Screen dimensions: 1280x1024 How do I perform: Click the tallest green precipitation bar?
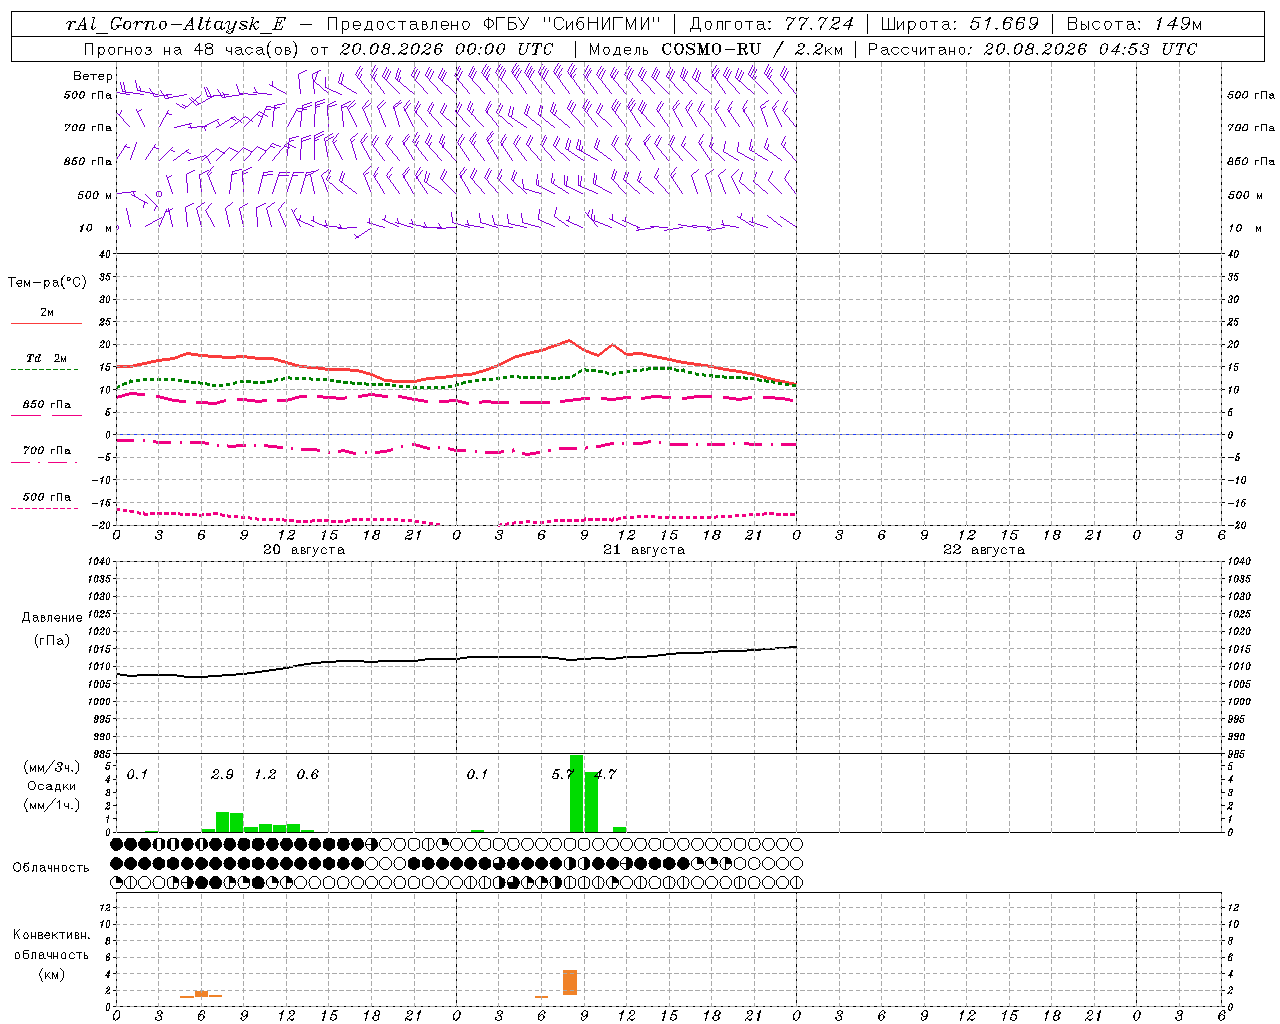coord(576,793)
